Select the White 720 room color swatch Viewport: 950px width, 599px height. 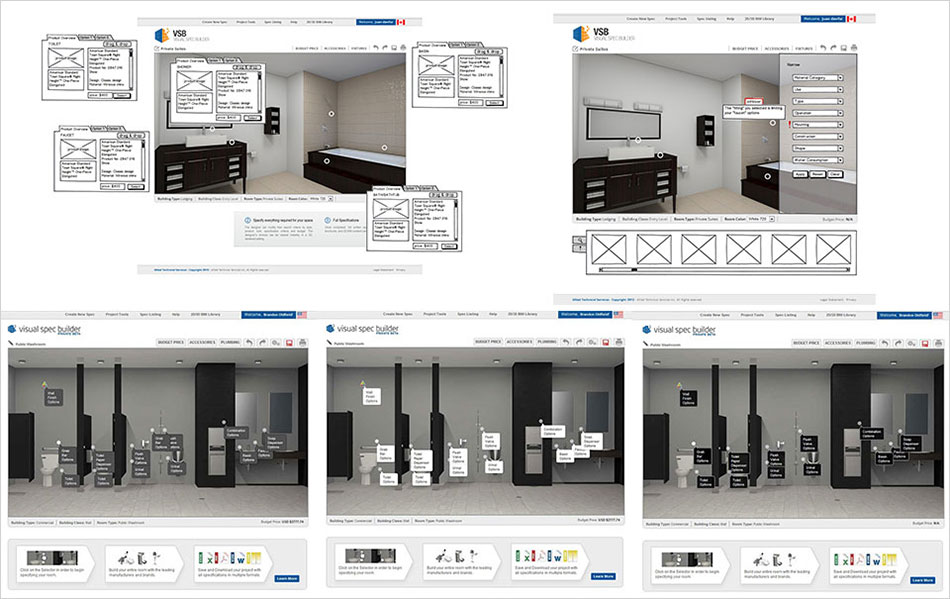(759, 219)
